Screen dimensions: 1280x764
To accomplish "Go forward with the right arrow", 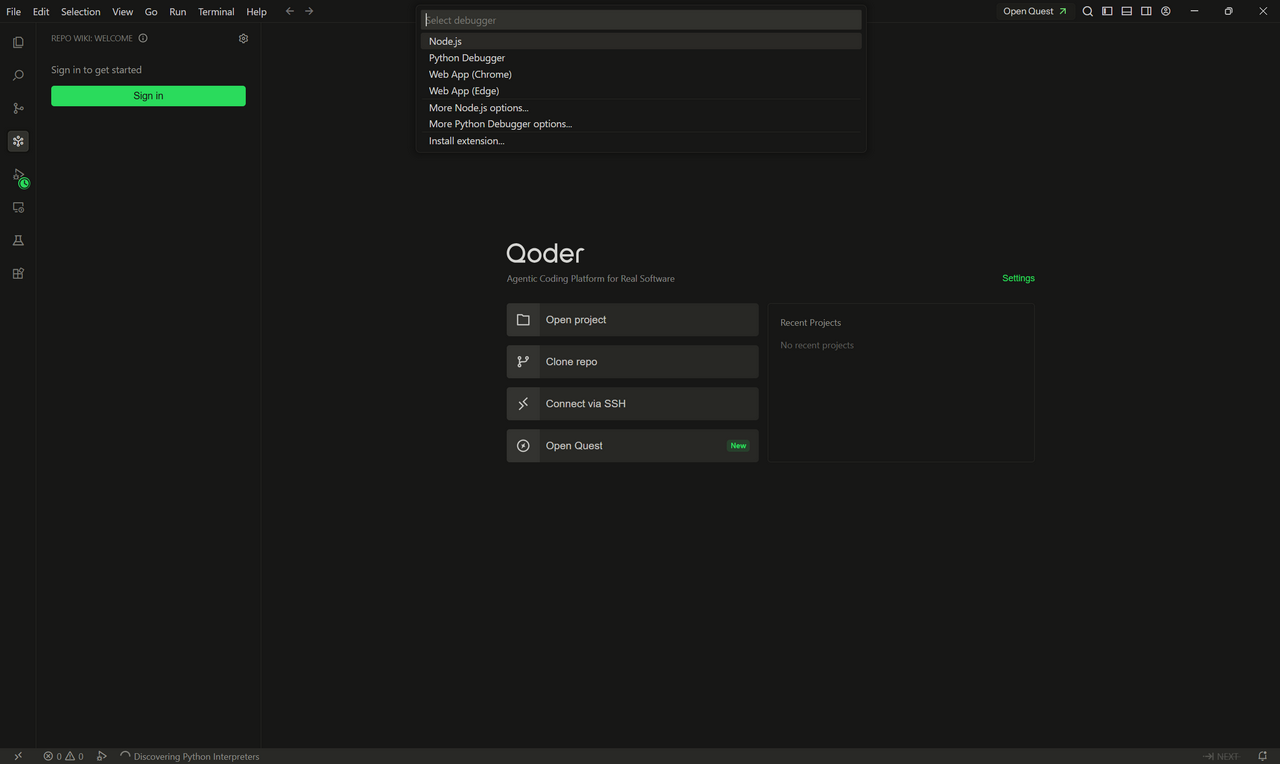I will click(309, 11).
